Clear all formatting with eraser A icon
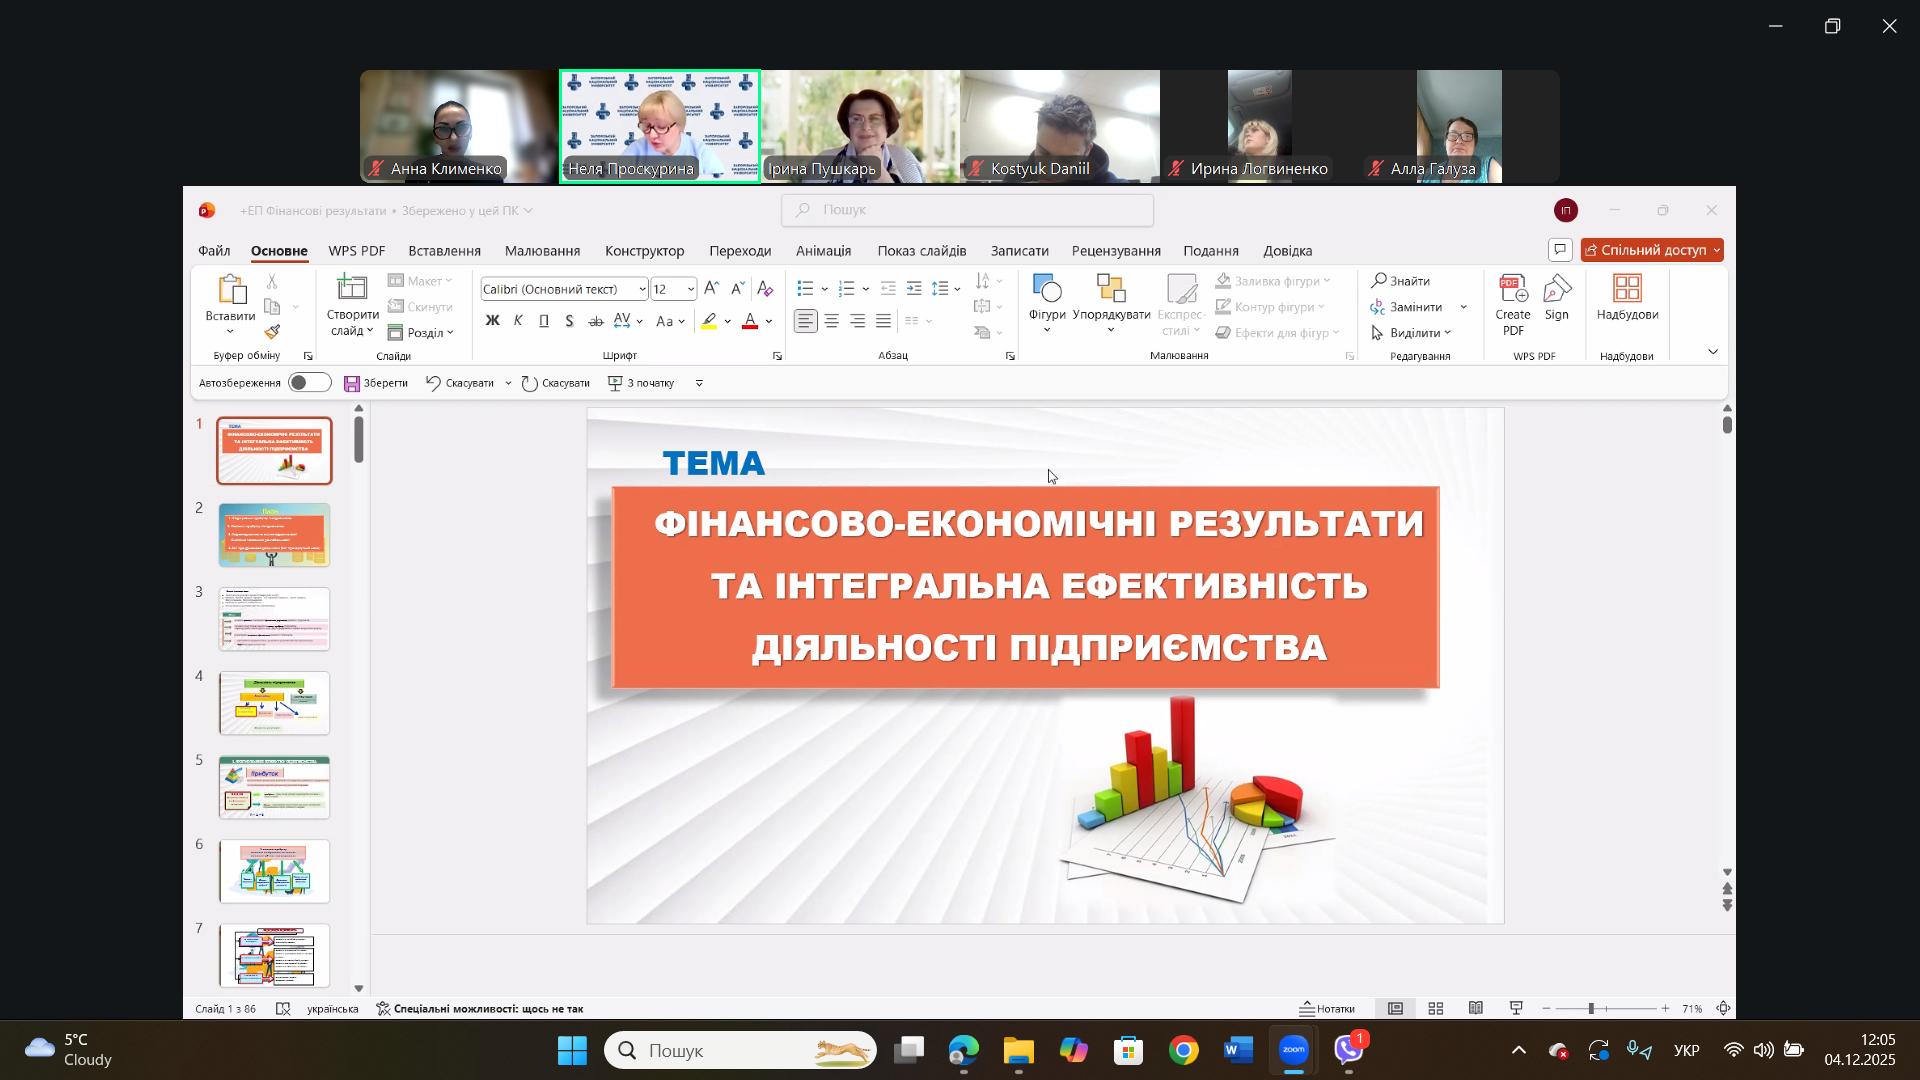 pyautogui.click(x=765, y=289)
